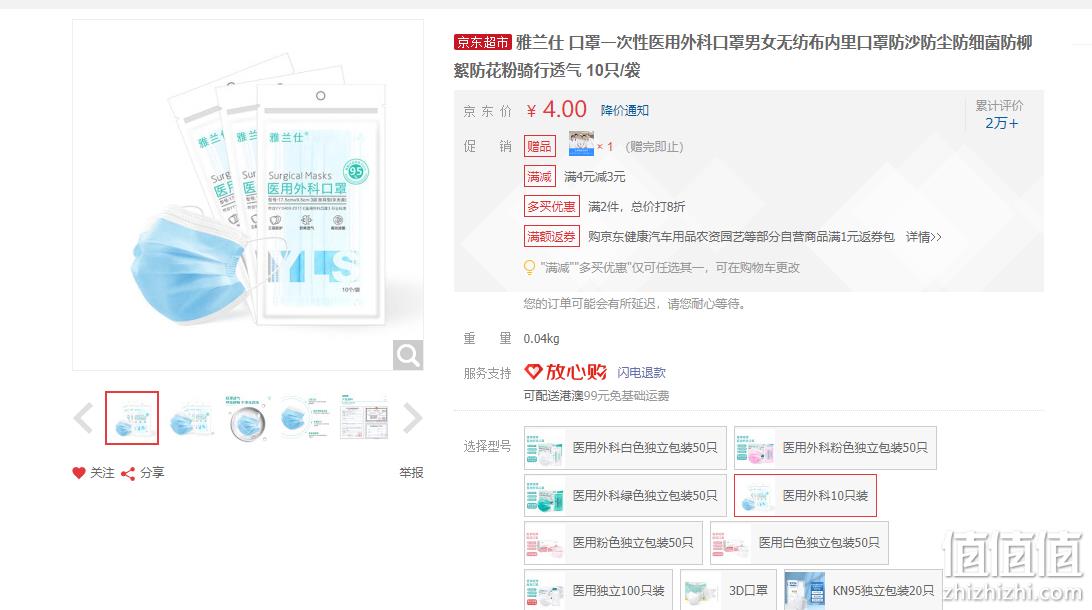Select second product thumbnail
This screenshot has width=1092, height=610.
coord(191,418)
